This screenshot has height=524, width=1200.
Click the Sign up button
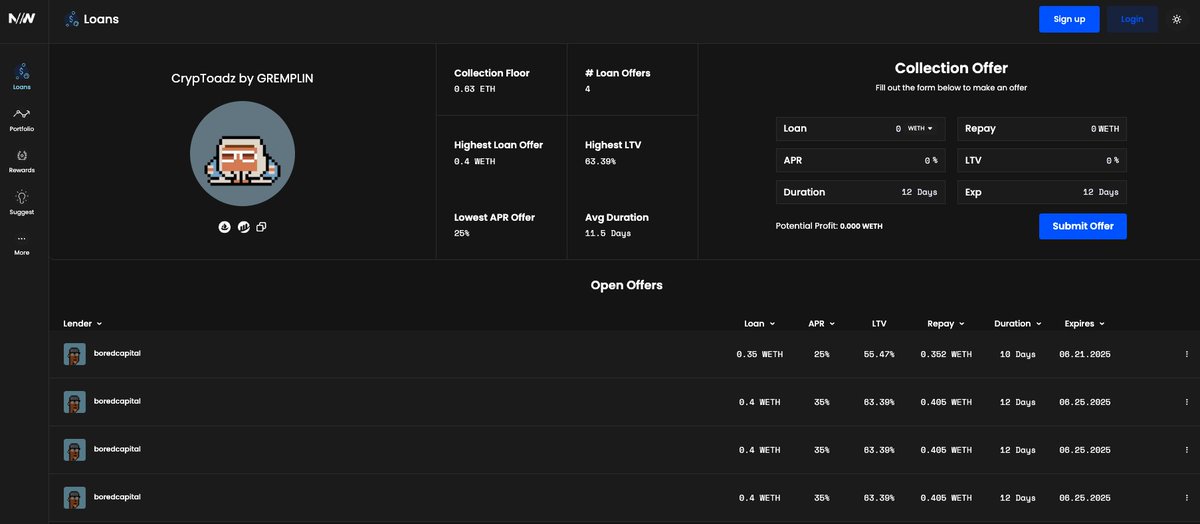click(x=1069, y=19)
